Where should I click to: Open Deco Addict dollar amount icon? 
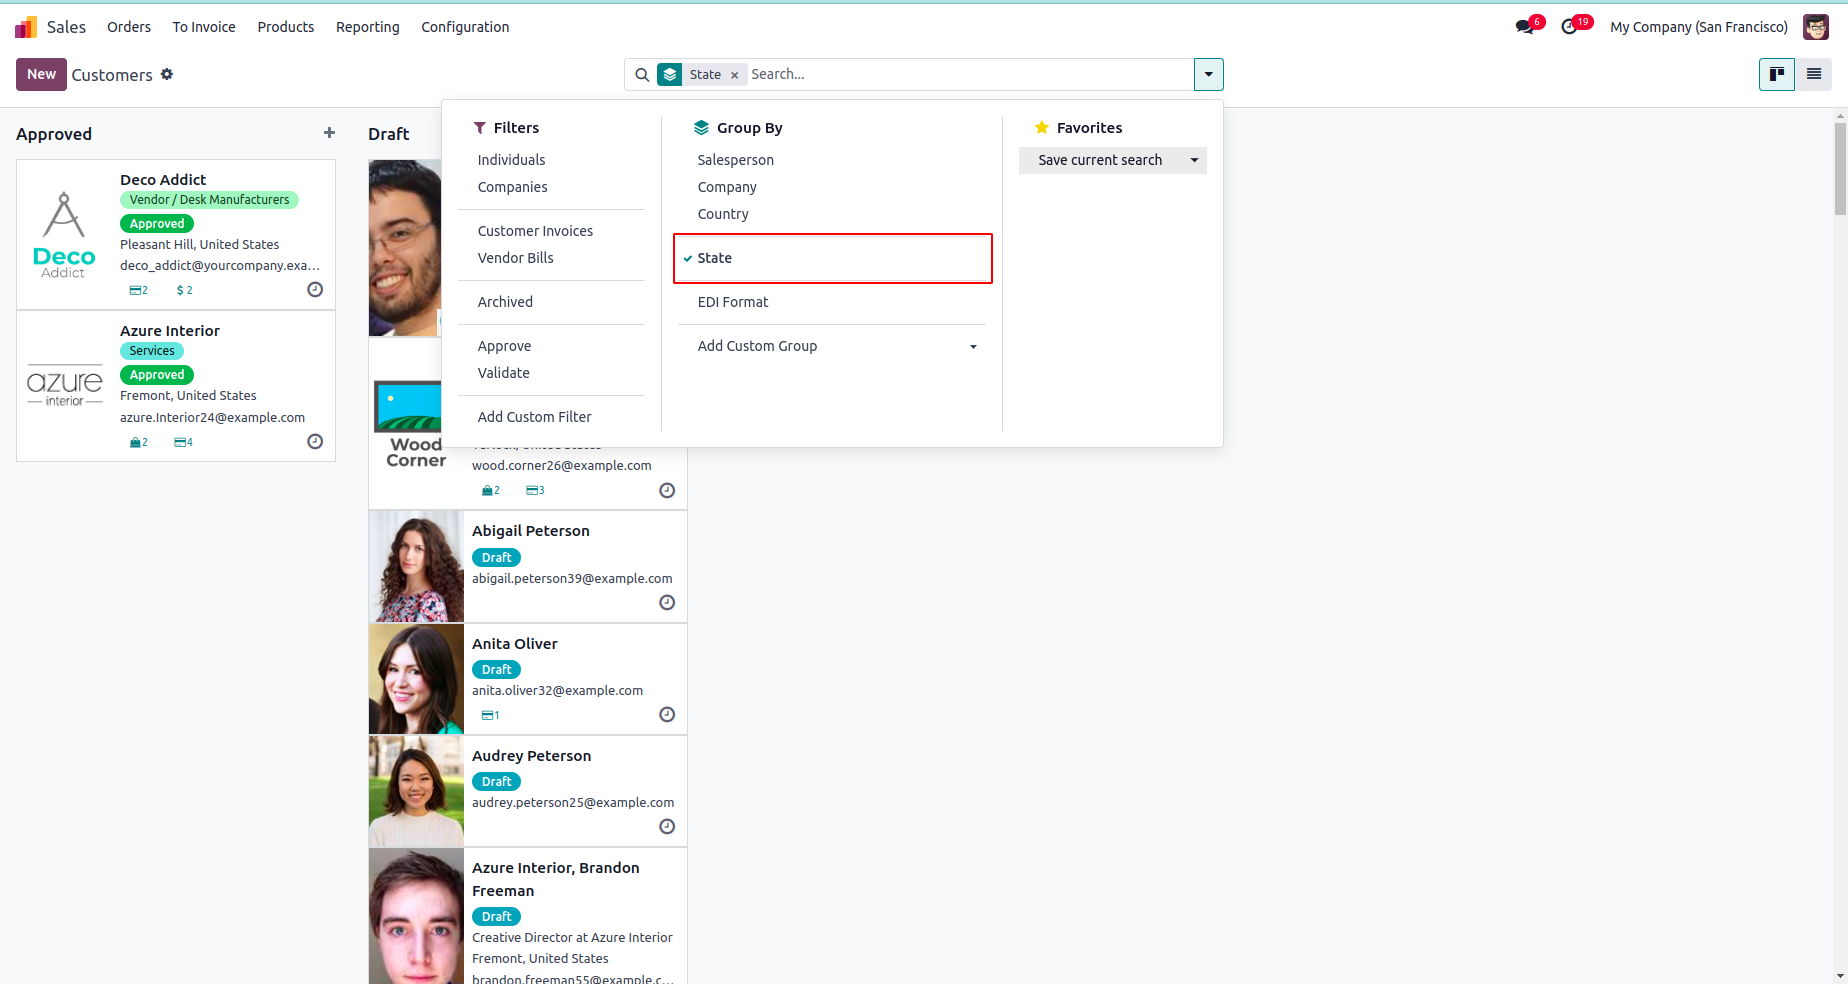(x=184, y=290)
